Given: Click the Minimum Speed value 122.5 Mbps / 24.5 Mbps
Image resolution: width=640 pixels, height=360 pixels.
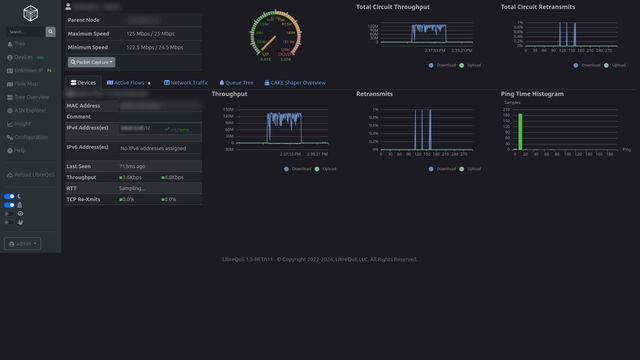Looking at the screenshot, I should 155,47.
